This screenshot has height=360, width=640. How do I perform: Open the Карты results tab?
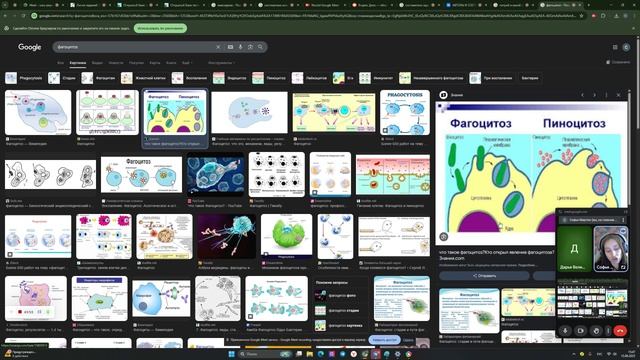155,63
